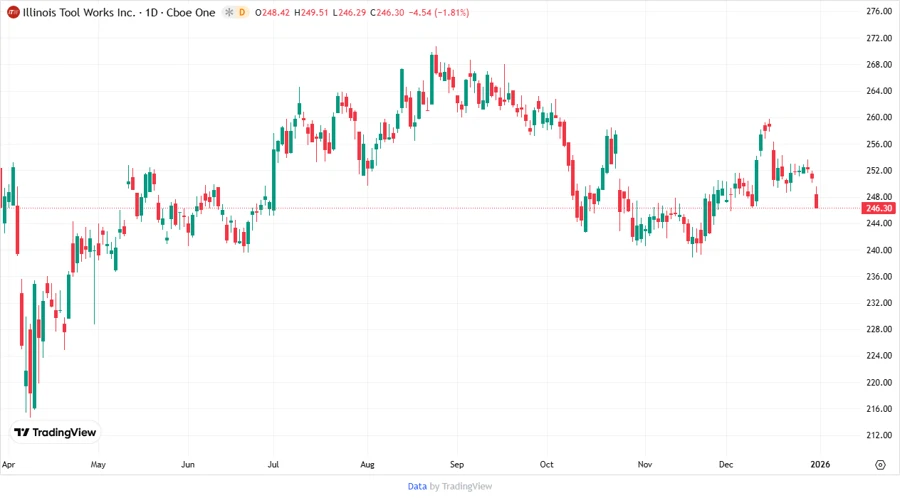The height and width of the screenshot is (498, 900).
Task: Click the Sep label on time axis
Action: pos(457,465)
